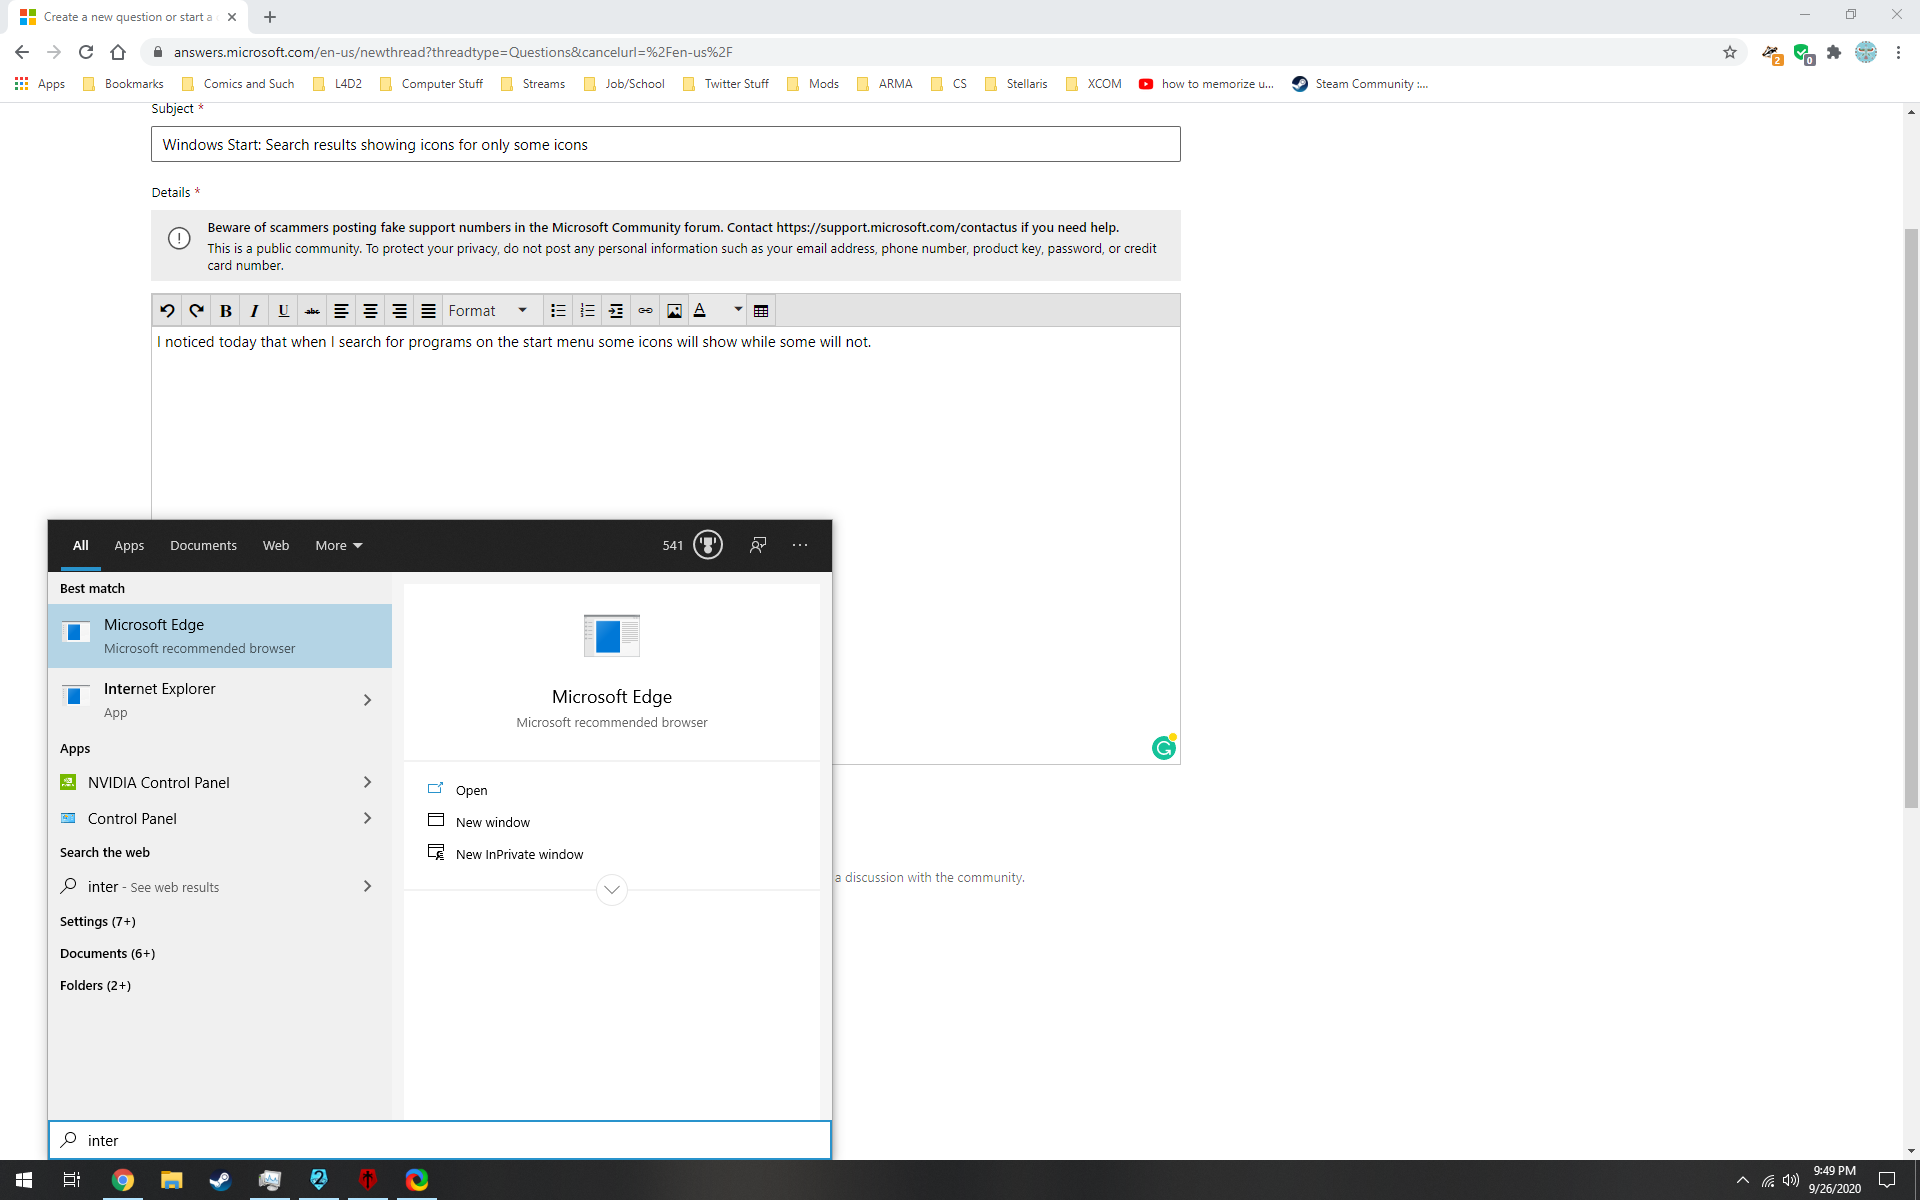
Task: Click the indent icon in toolbar
Action: point(616,311)
